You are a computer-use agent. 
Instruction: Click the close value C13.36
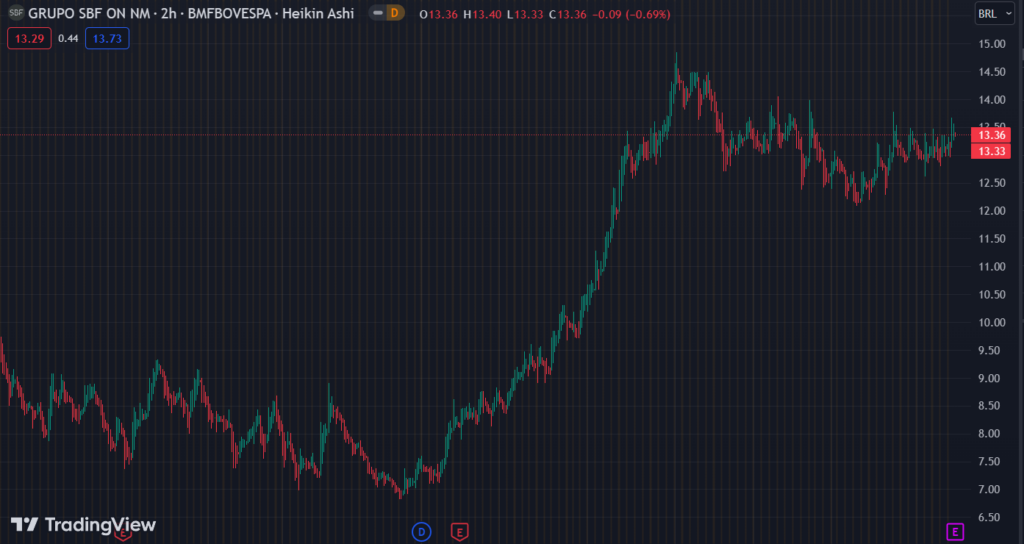pos(568,14)
